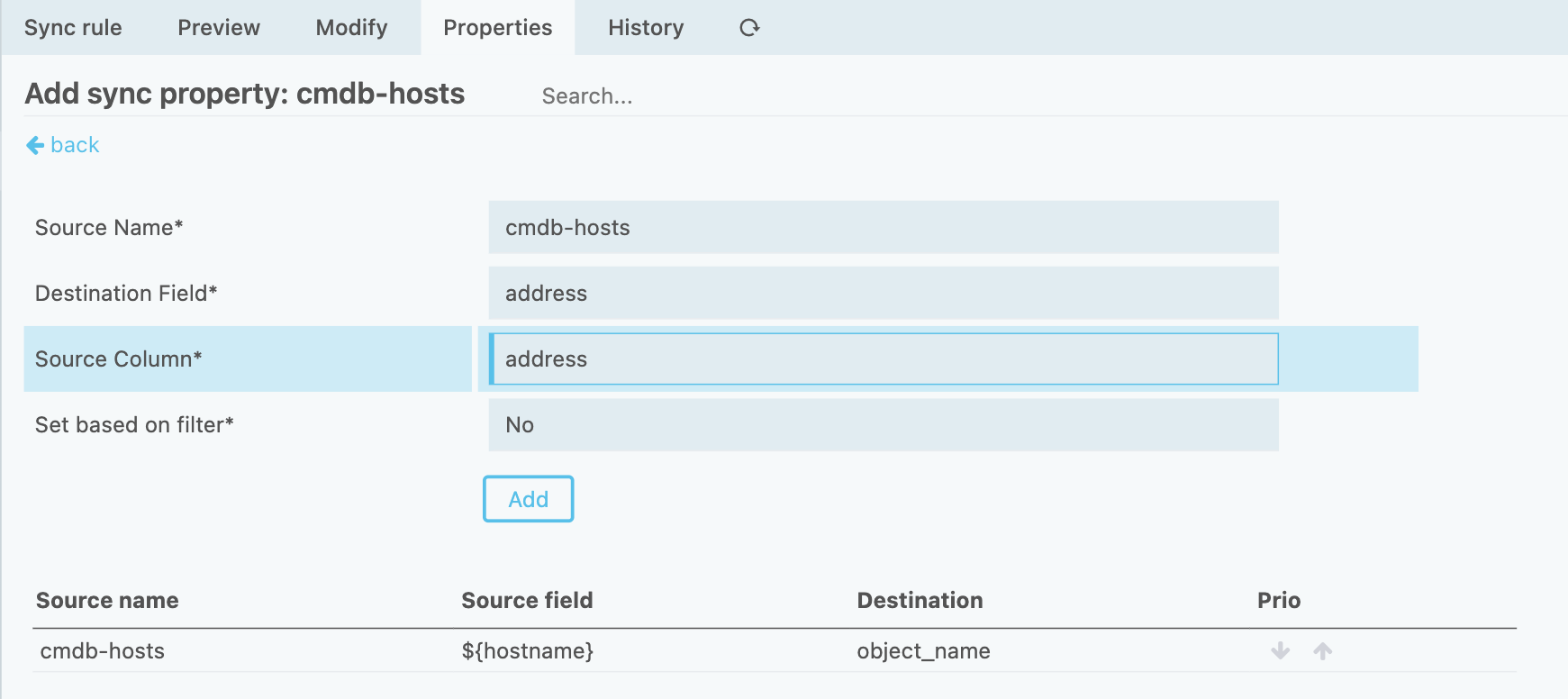Focus the Source Column input
1568x699 pixels.
coord(884,359)
